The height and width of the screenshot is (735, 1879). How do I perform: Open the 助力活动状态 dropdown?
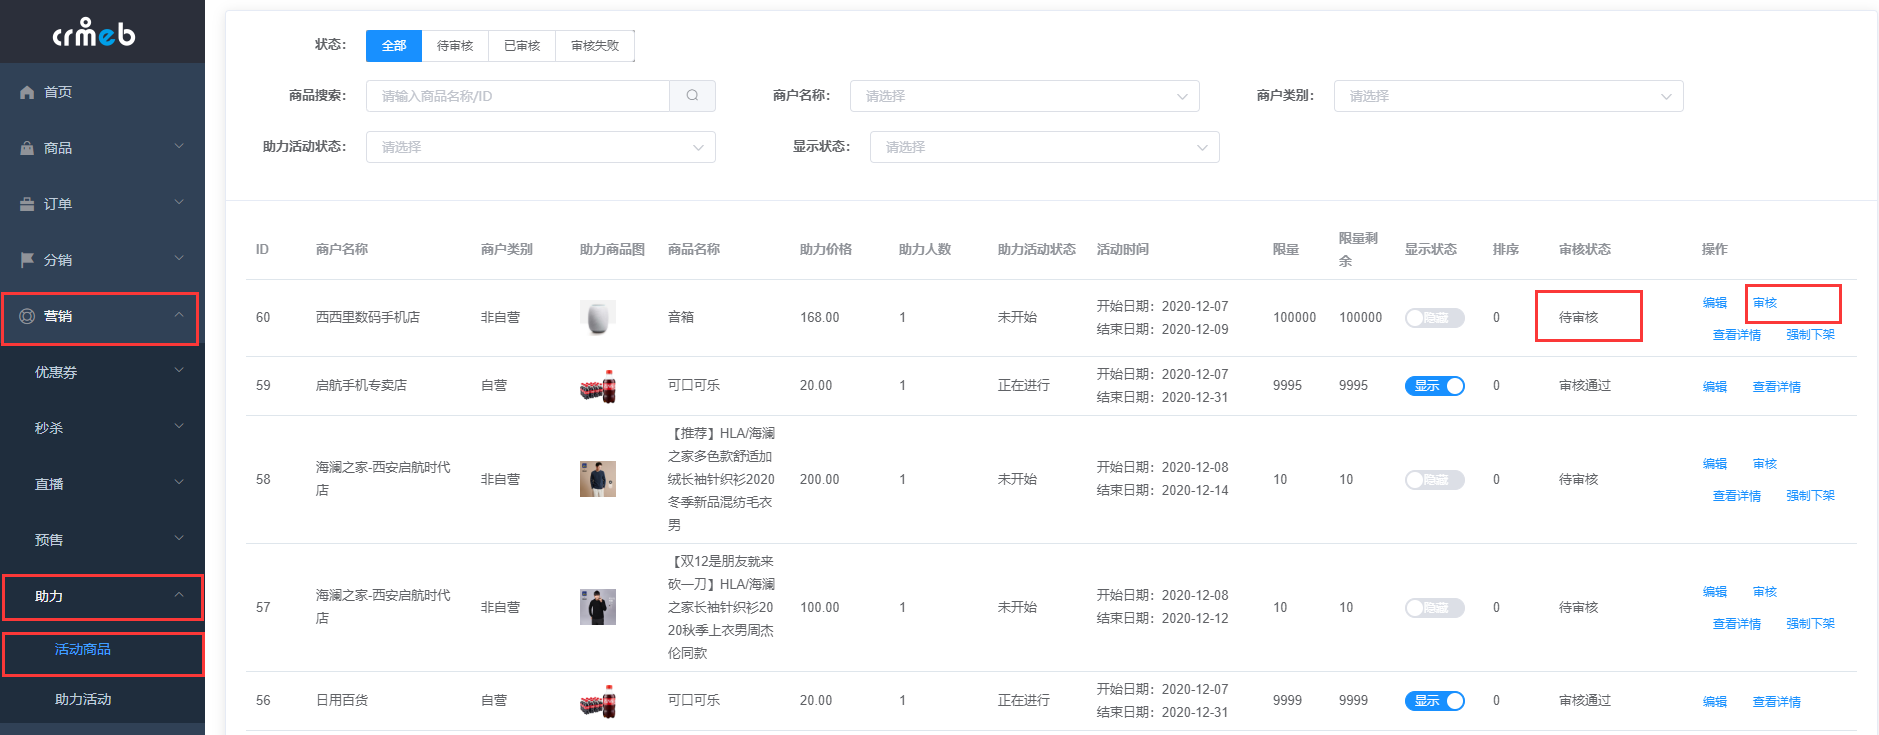[x=540, y=147]
